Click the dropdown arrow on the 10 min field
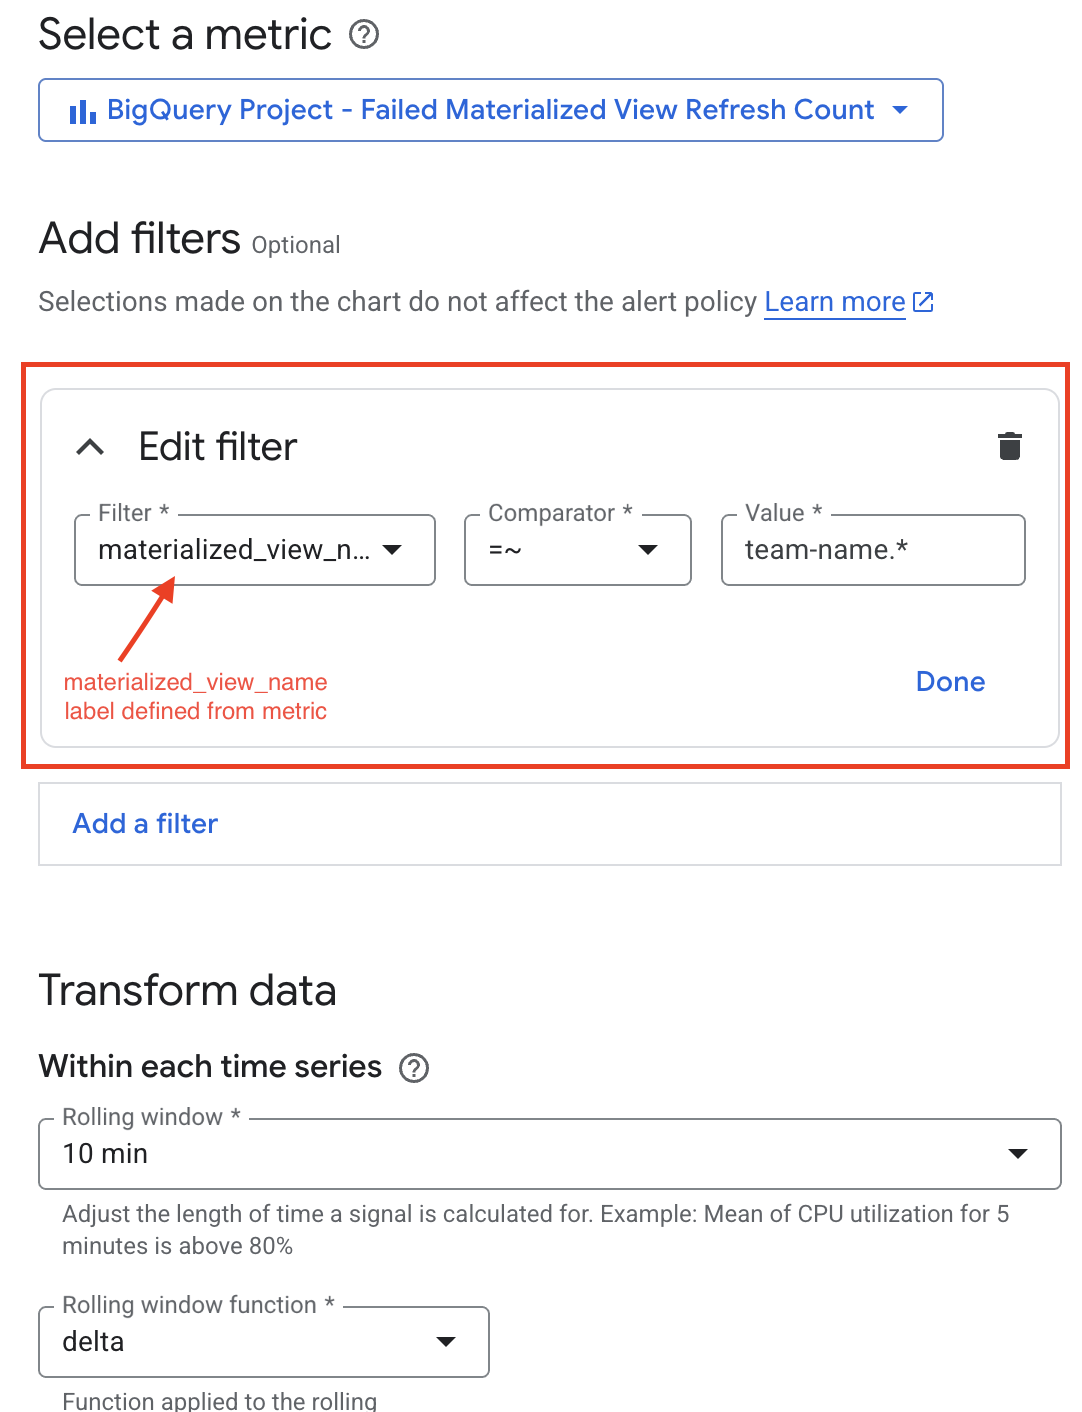The height and width of the screenshot is (1412, 1082). [x=1019, y=1153]
